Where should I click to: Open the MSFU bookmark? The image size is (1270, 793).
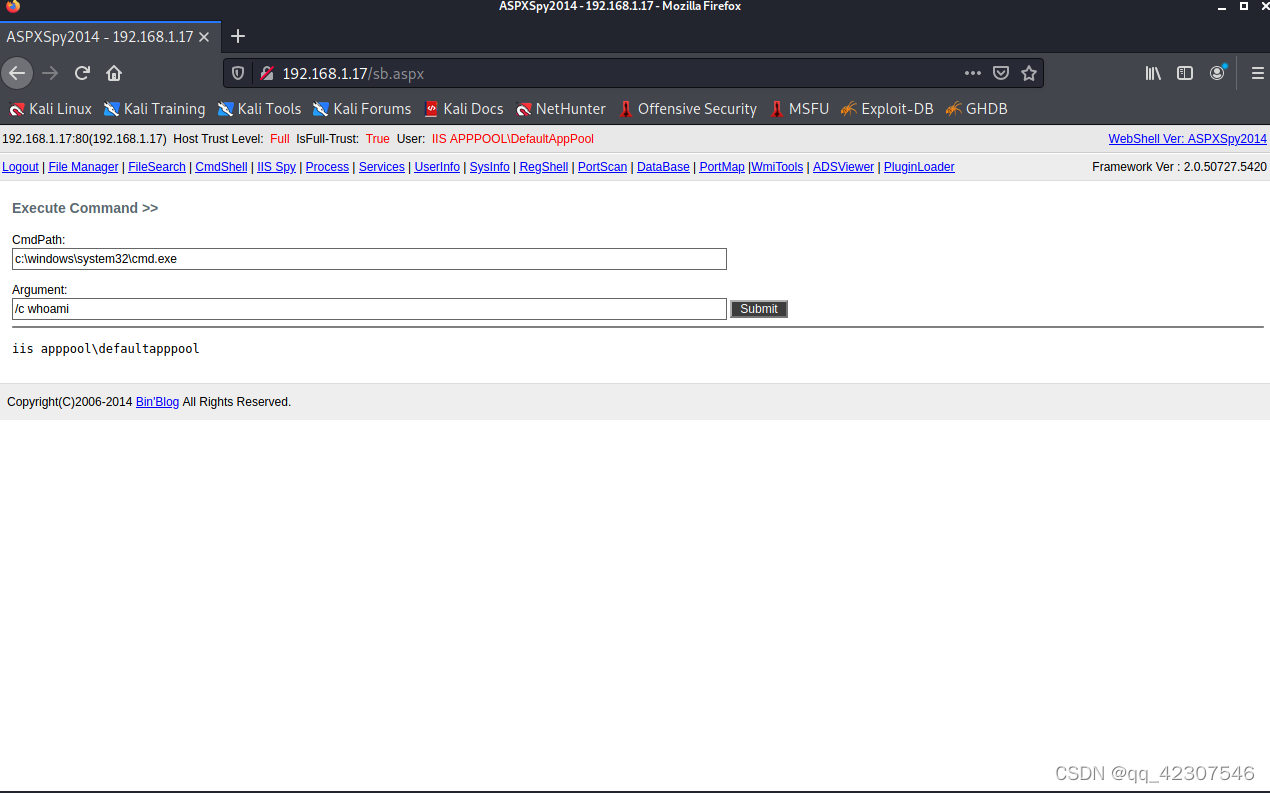click(799, 109)
